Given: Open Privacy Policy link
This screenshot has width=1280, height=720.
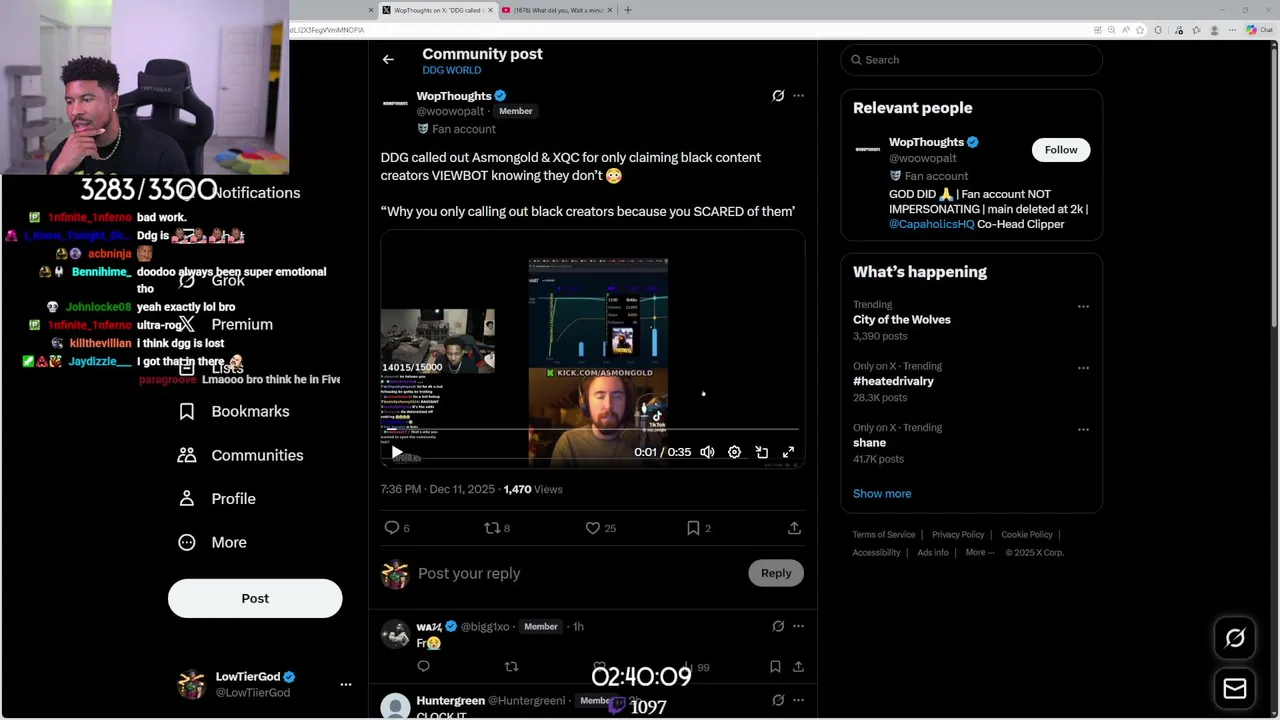Looking at the screenshot, I should tap(958, 535).
